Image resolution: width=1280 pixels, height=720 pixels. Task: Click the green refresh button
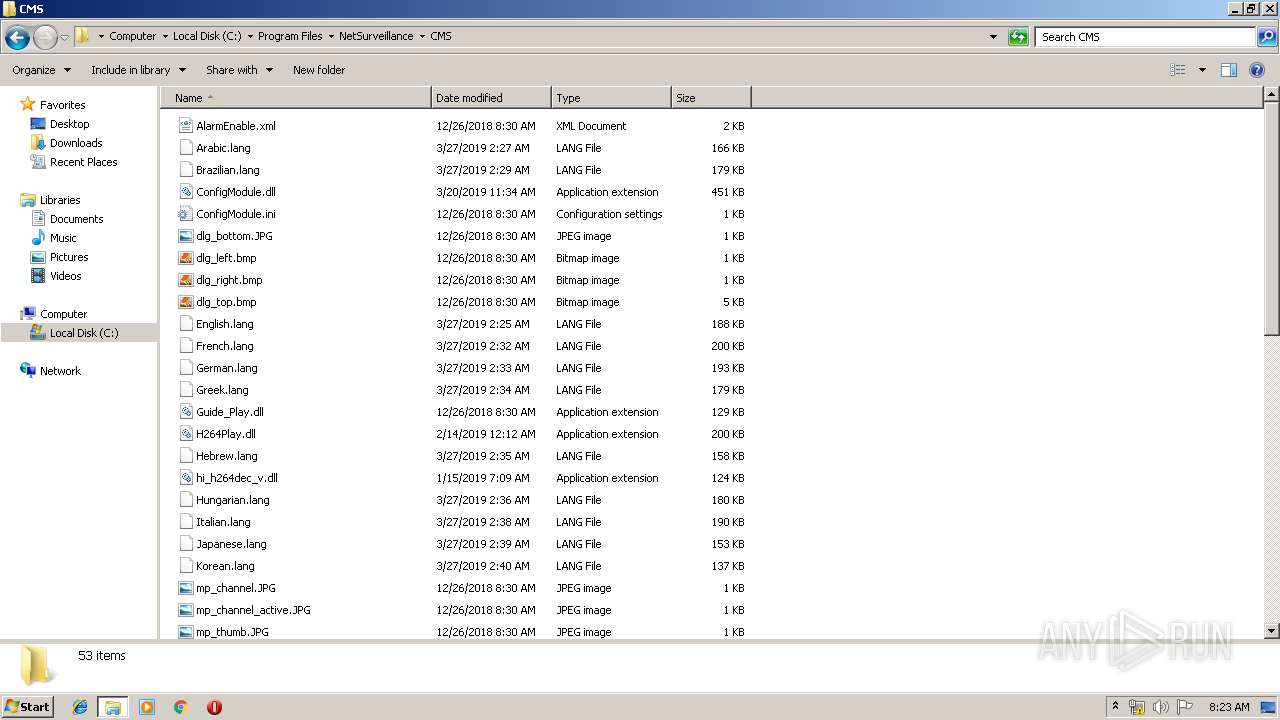pyautogui.click(x=1018, y=37)
